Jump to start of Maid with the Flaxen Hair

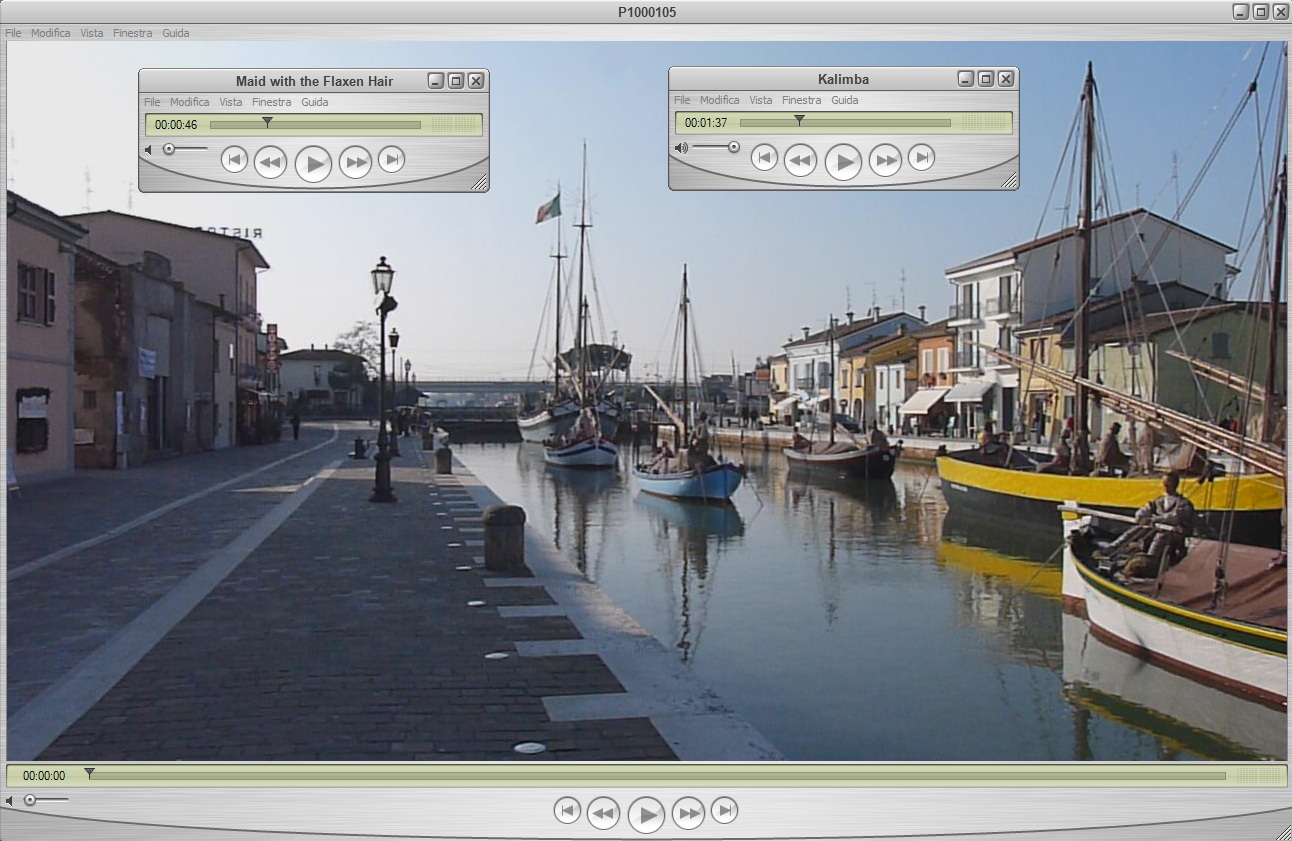point(234,160)
